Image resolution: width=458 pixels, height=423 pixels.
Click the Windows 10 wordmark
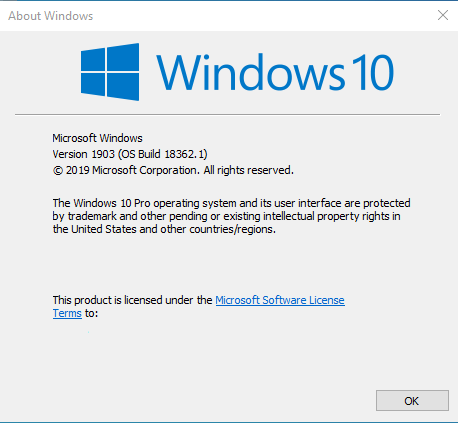(x=275, y=72)
